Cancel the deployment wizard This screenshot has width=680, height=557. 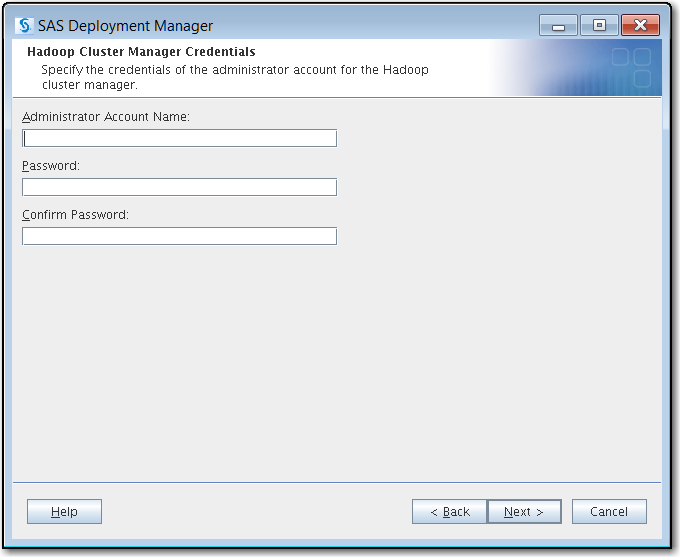tap(609, 511)
